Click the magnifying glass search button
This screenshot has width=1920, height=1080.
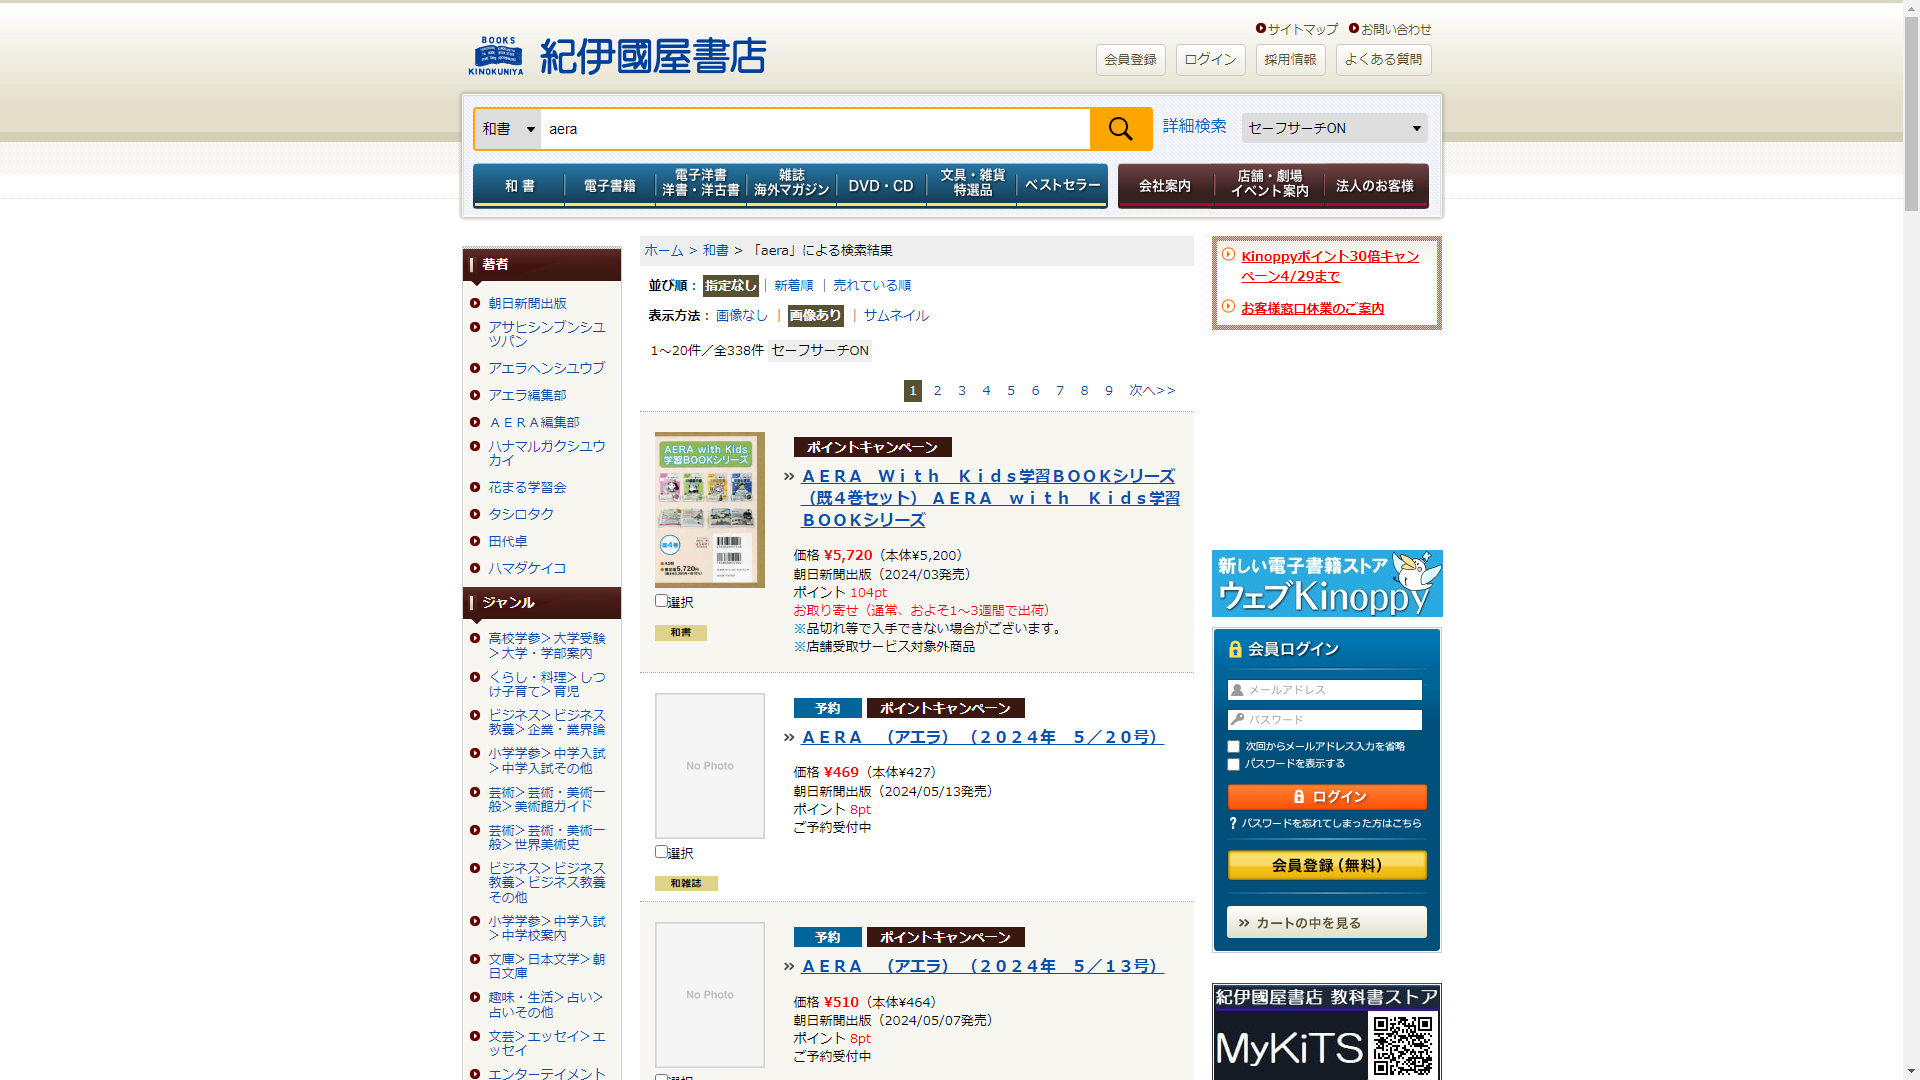(1120, 129)
